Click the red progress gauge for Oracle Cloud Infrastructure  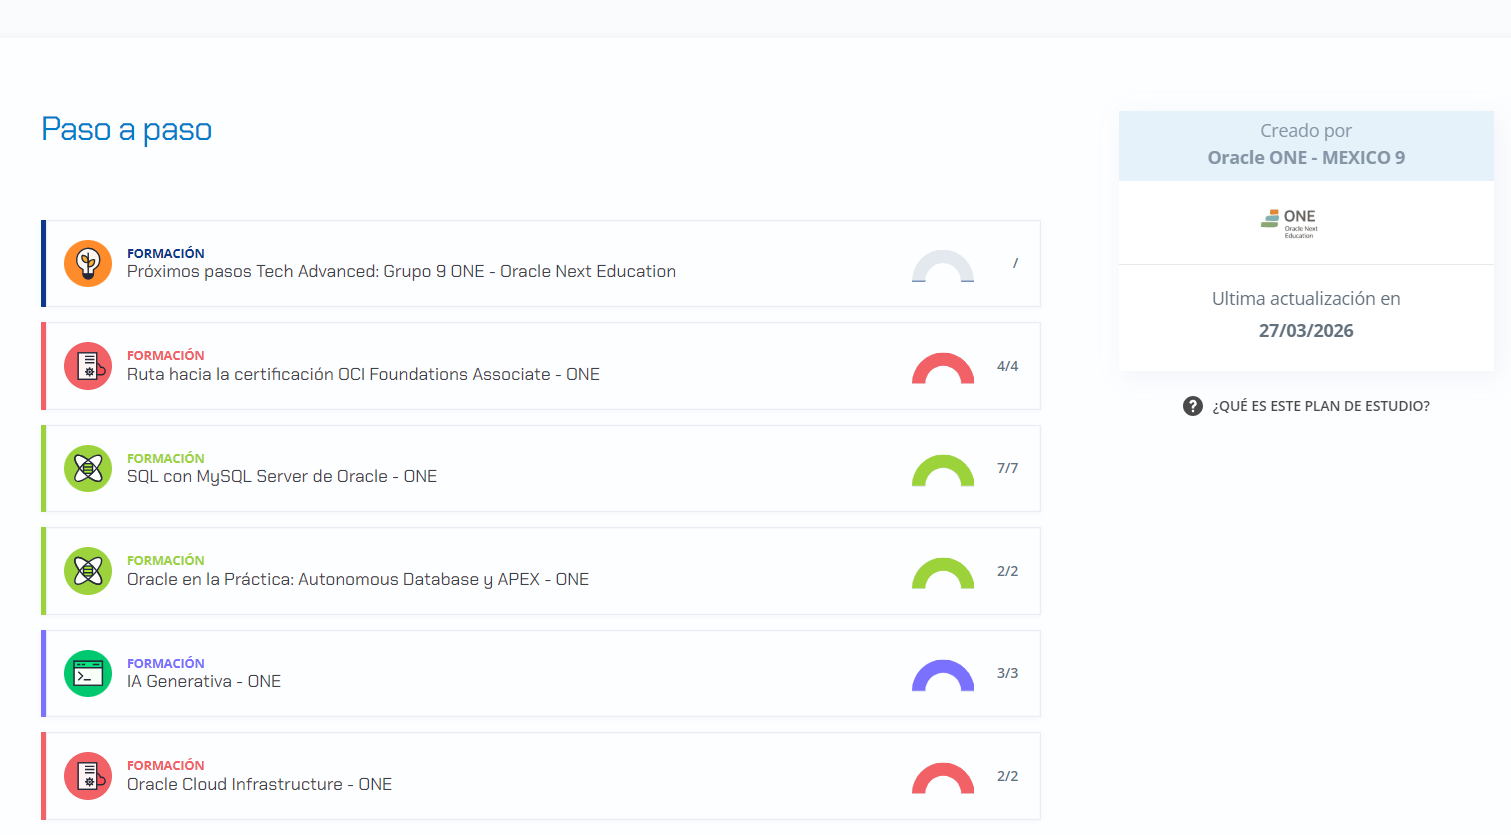pos(943,779)
